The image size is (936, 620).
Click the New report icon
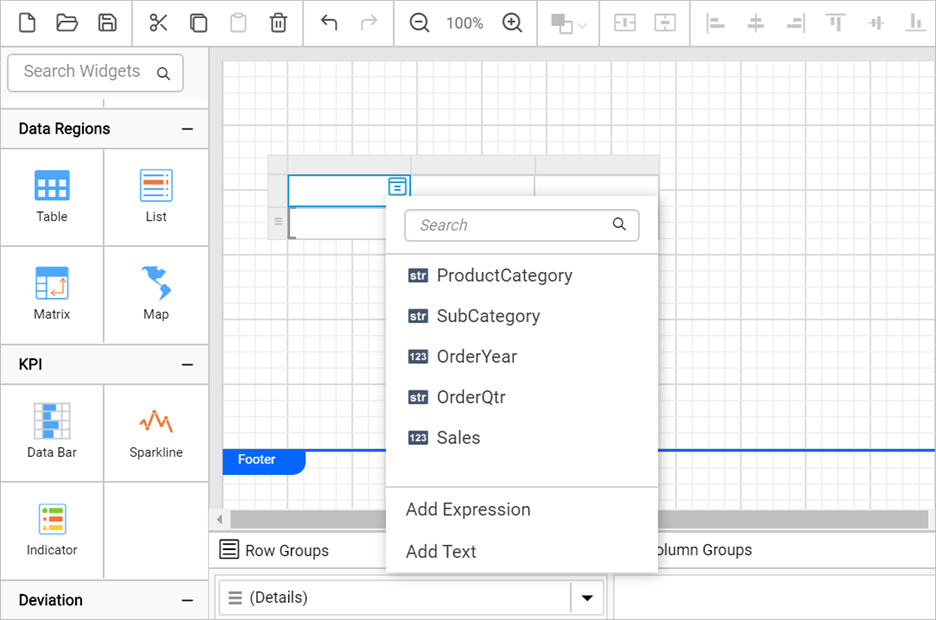coord(27,23)
